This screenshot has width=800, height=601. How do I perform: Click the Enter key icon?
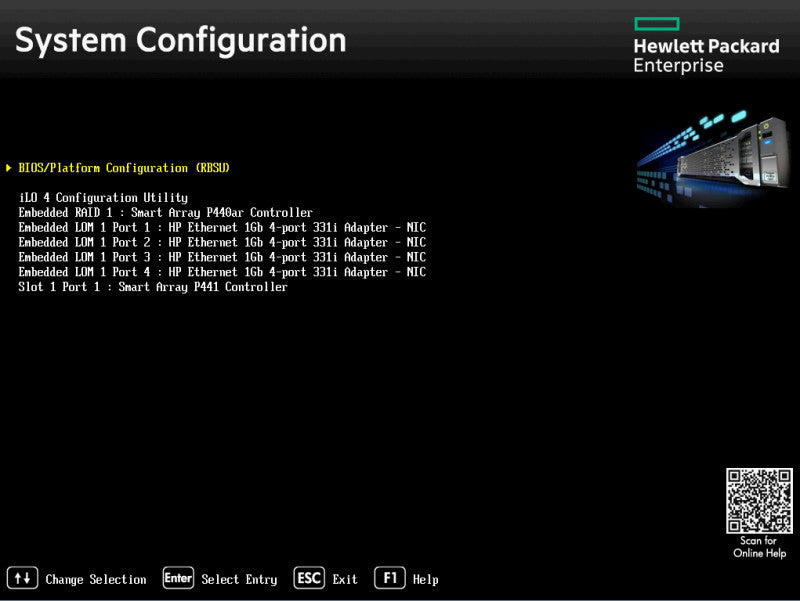178,578
